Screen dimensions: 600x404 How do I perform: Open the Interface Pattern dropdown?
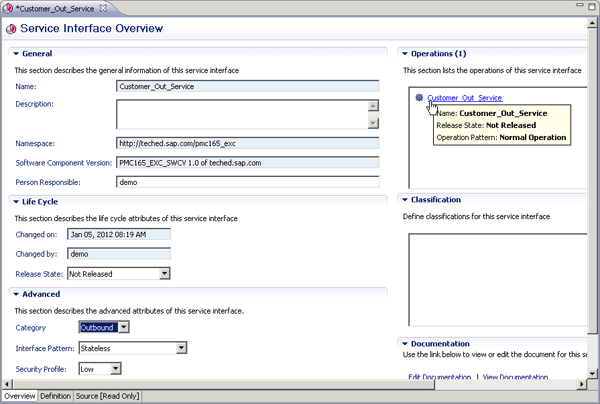pos(181,348)
